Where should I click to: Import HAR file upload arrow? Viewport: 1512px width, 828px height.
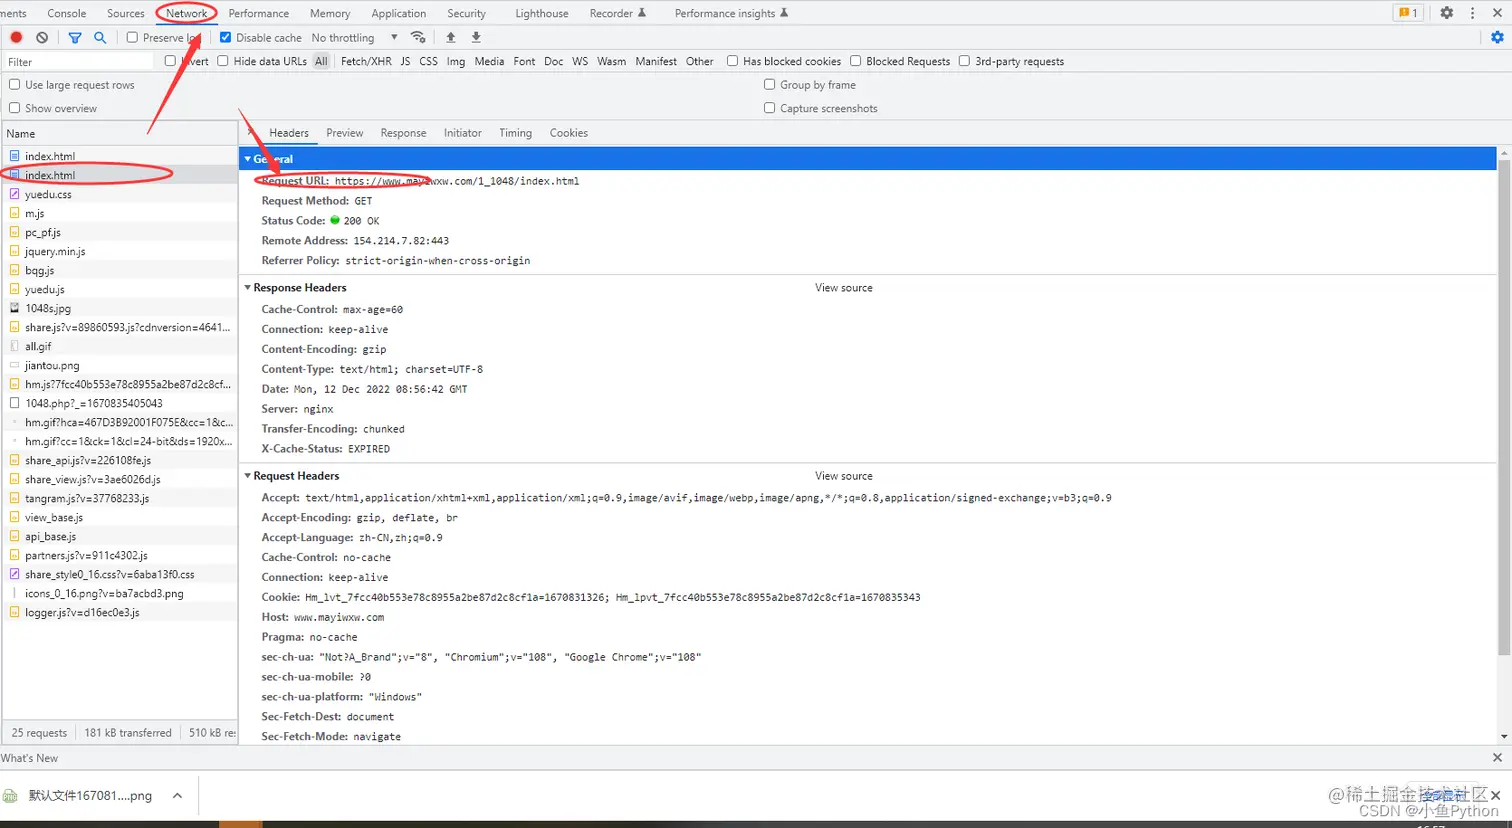(x=451, y=37)
